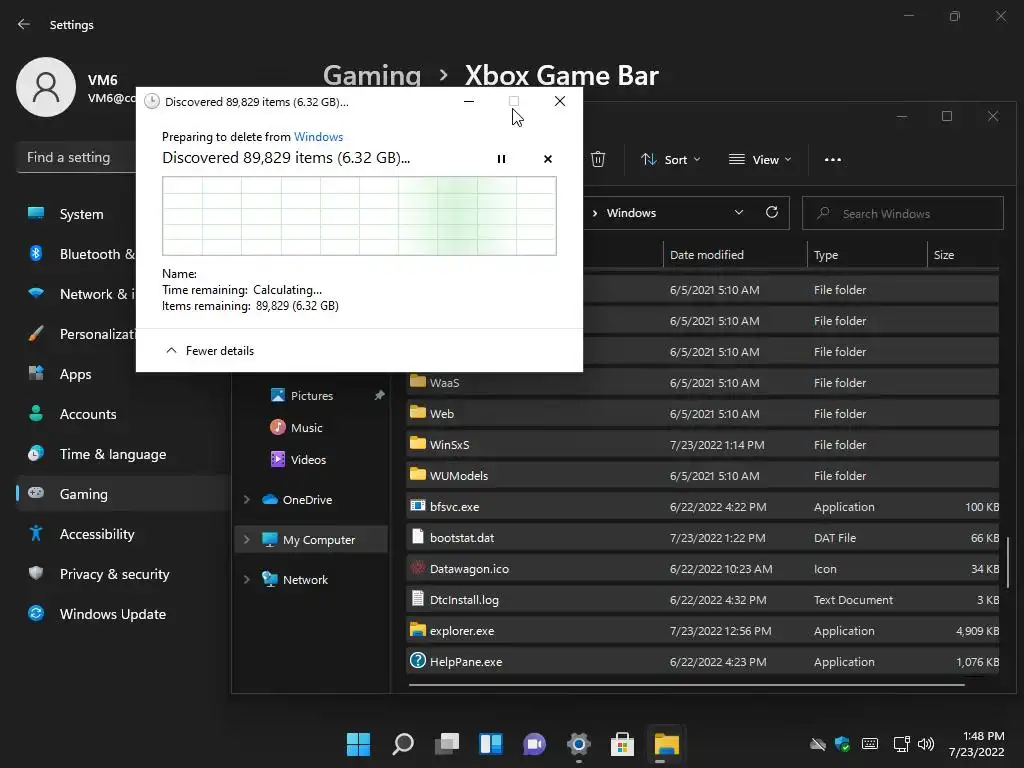Viewport: 1024px width, 768px height.
Task: Open taskbar Search
Action: 403,744
